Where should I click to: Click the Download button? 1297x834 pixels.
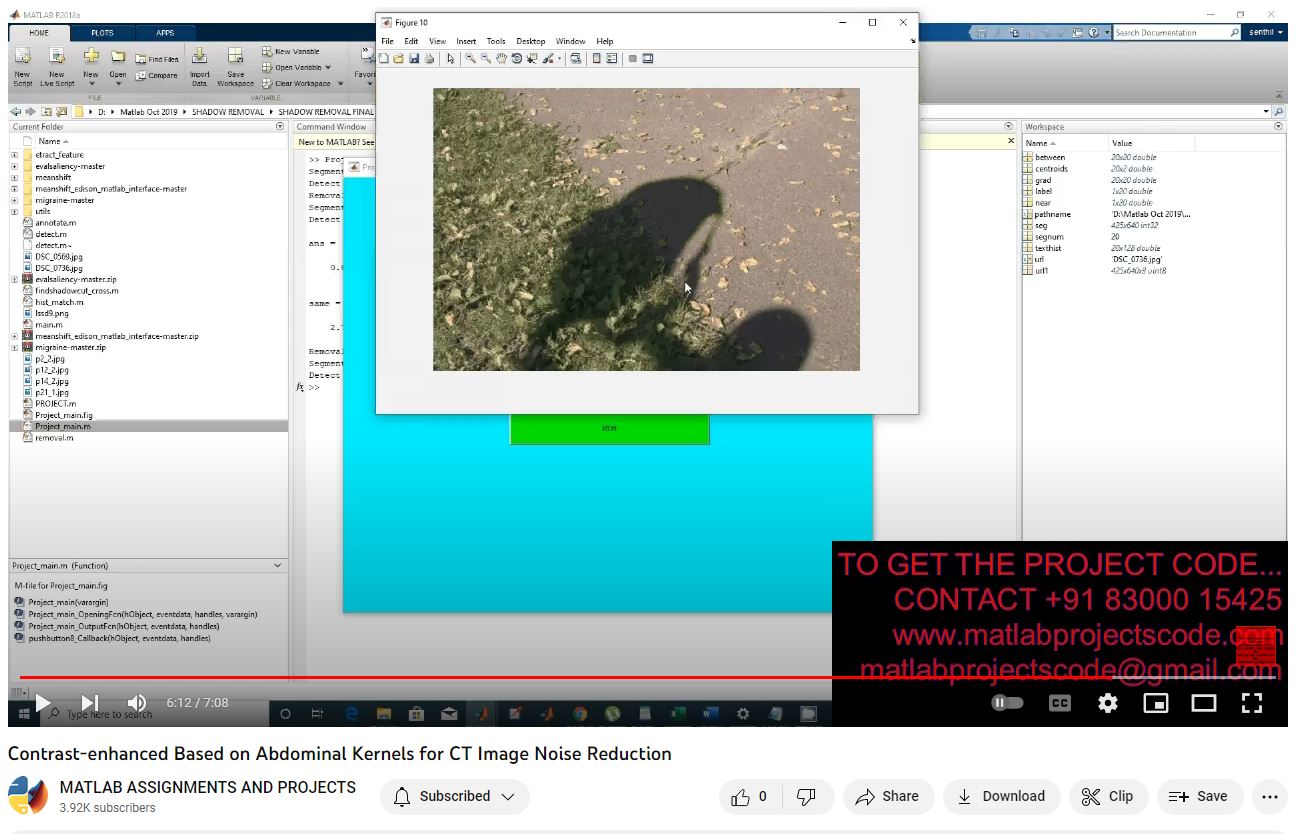[x=1001, y=796]
